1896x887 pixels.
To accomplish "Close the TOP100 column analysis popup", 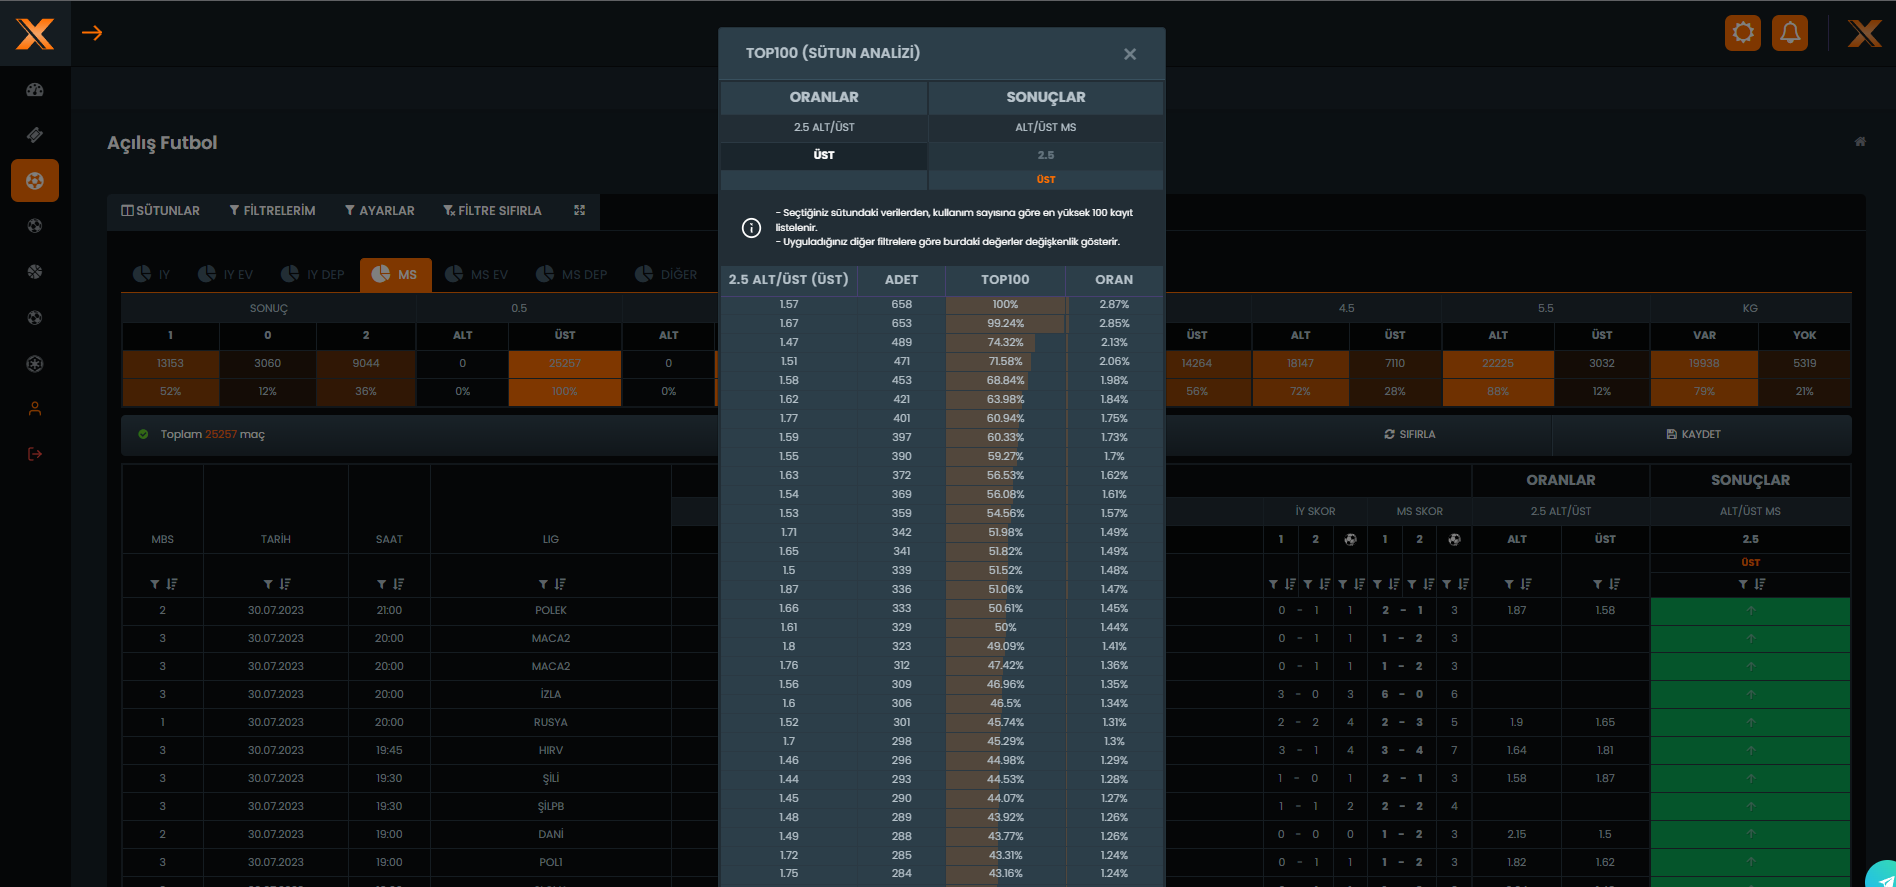I will click(x=1130, y=54).
